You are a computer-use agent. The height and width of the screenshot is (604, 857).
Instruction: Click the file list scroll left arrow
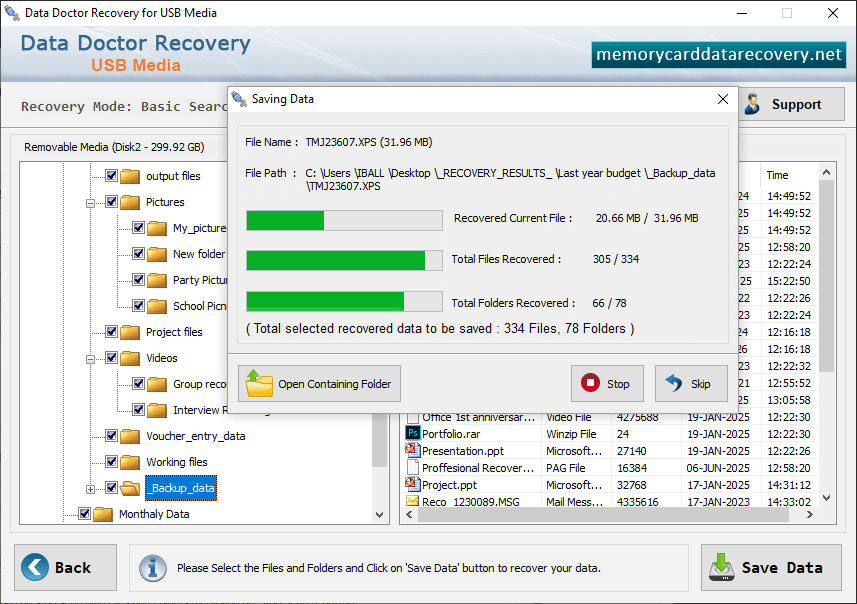[409, 514]
